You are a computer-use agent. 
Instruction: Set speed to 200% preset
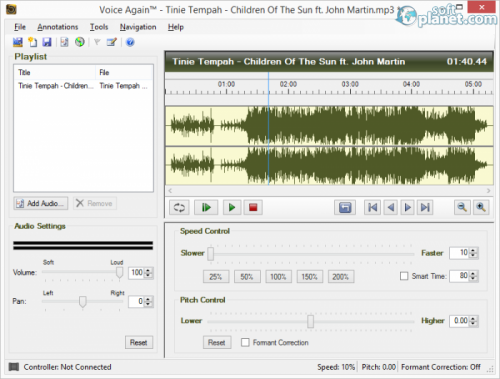point(341,277)
